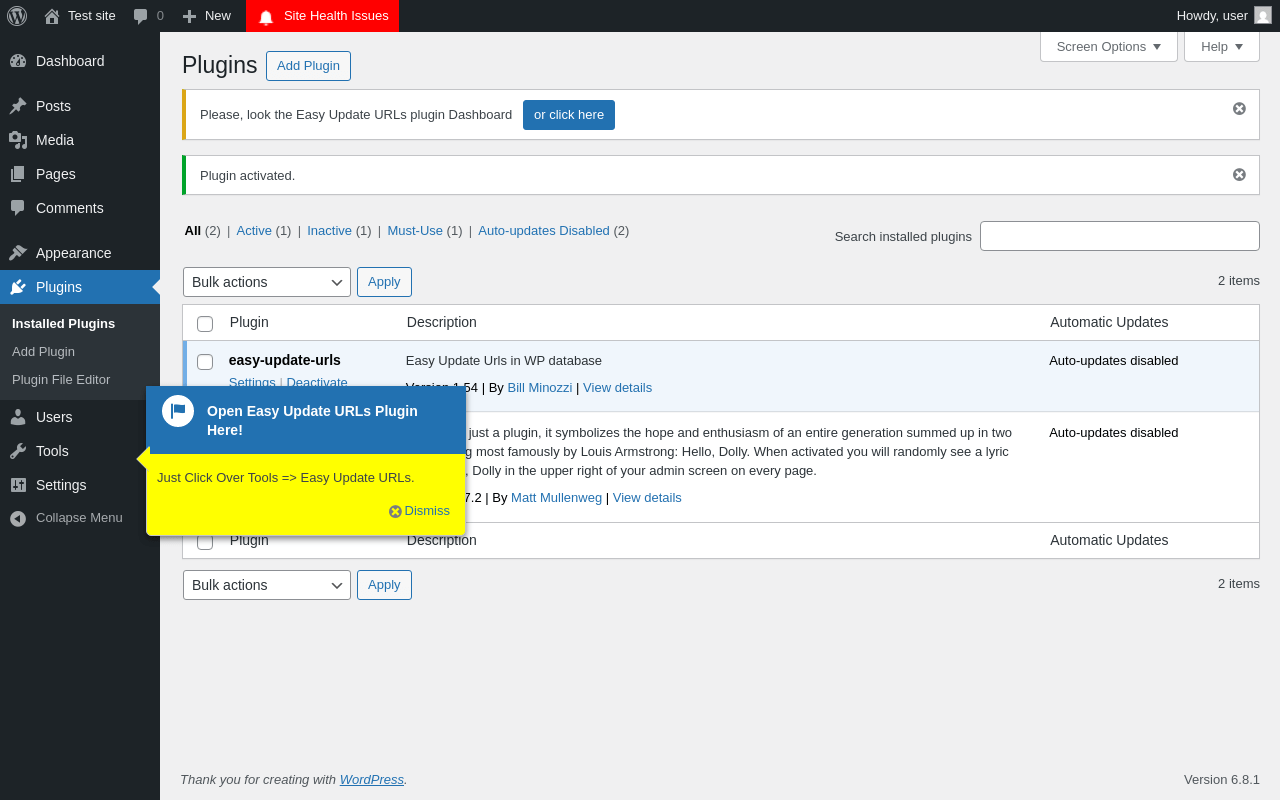Open bottom Bulk actions dropdown

click(x=267, y=585)
